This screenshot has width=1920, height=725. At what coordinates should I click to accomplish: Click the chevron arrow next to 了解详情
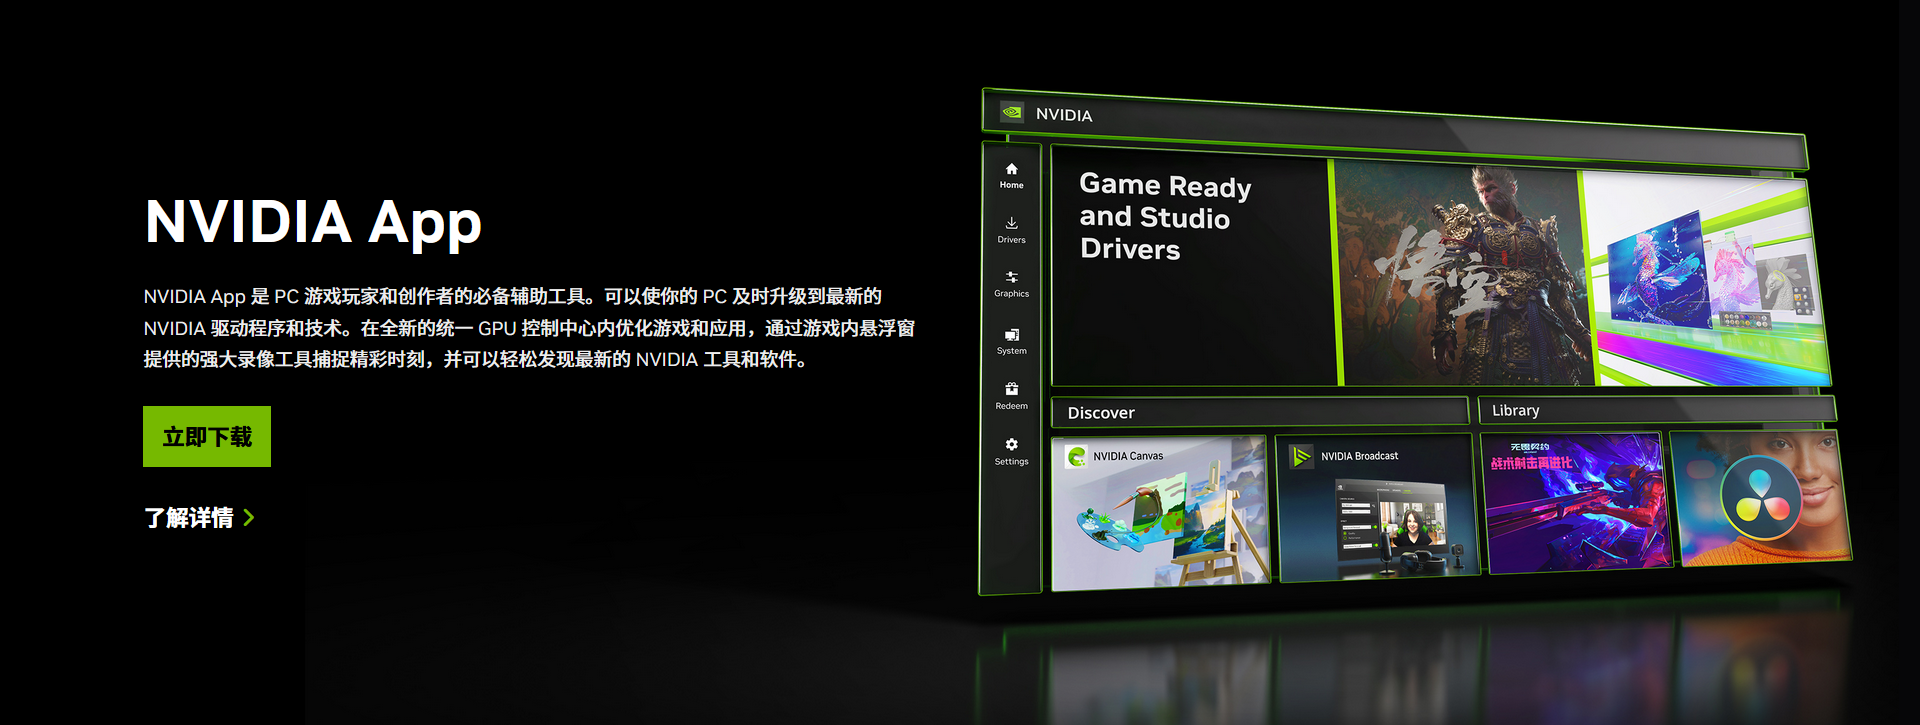tap(249, 517)
